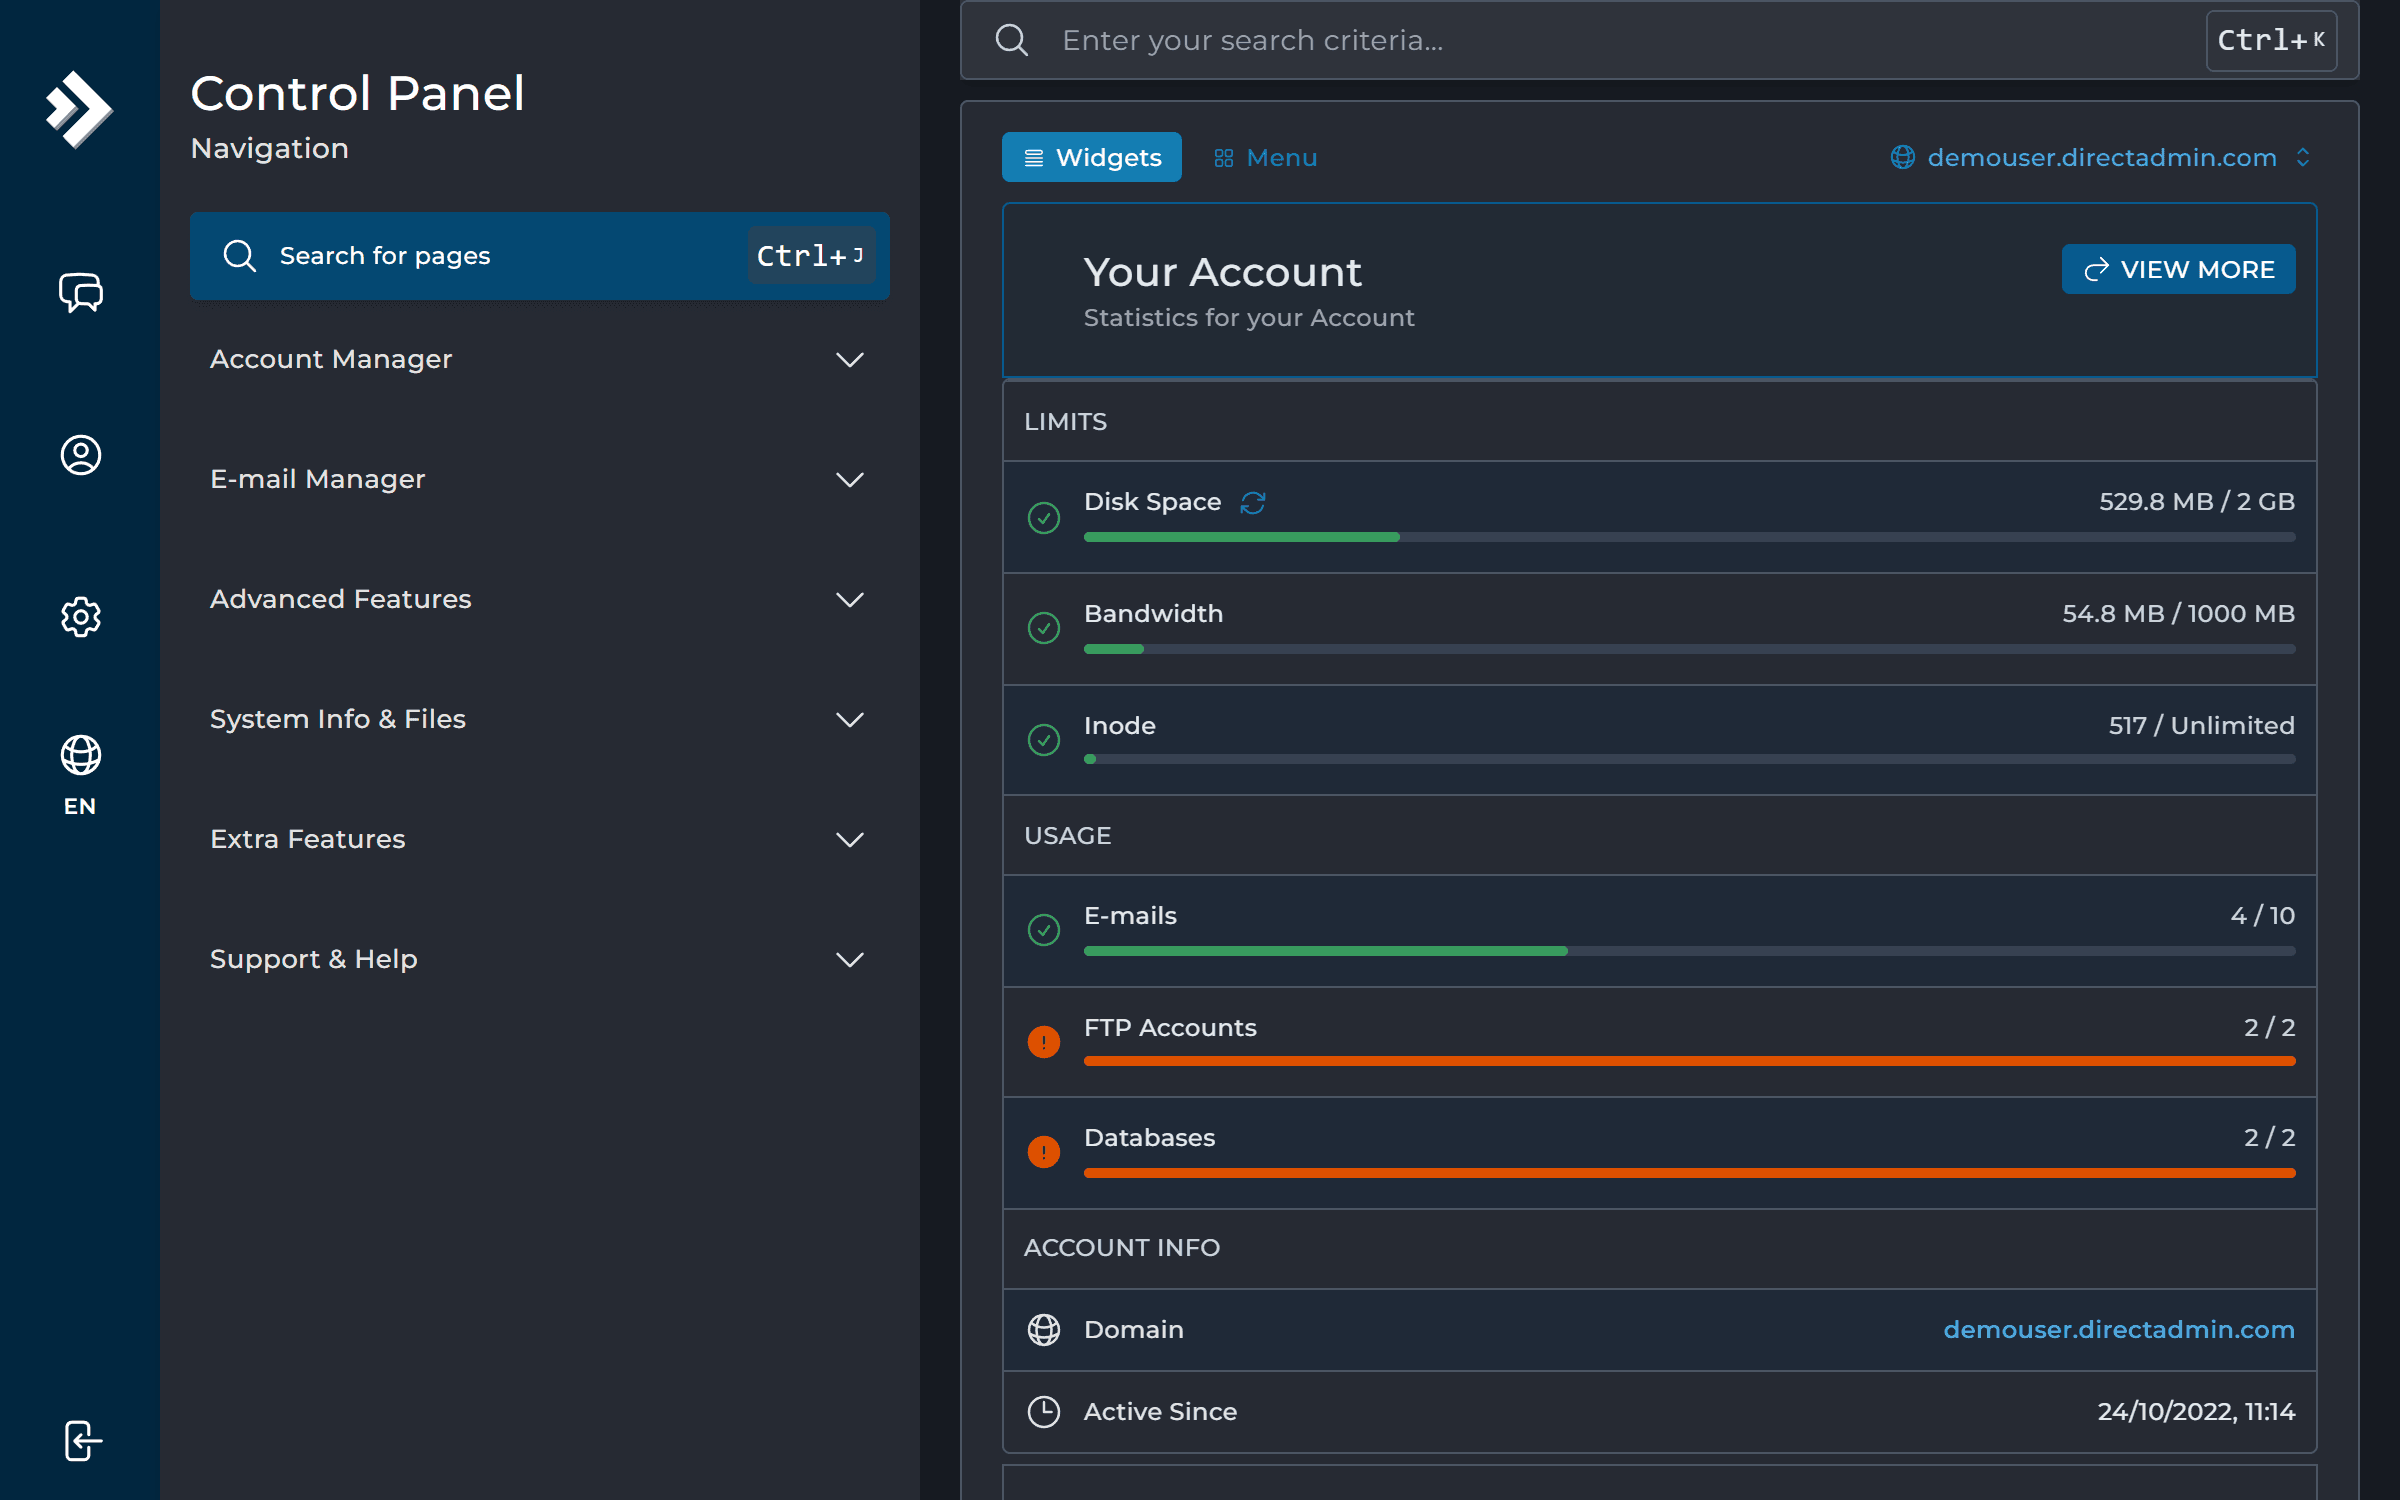Click the Inode progress bar
Screen dimensions: 2400x1500
[x=1689, y=759]
